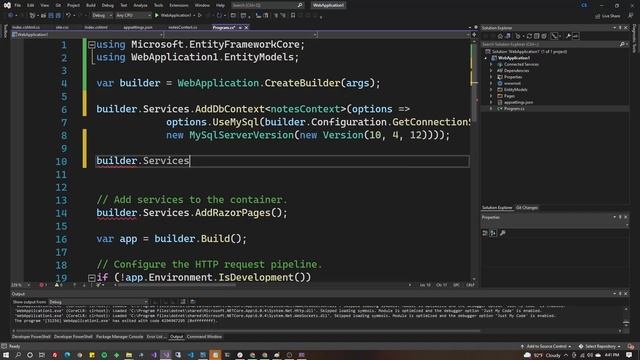Click the Visual Studio search box
The width and height of the screenshot is (640, 360).
267,5
